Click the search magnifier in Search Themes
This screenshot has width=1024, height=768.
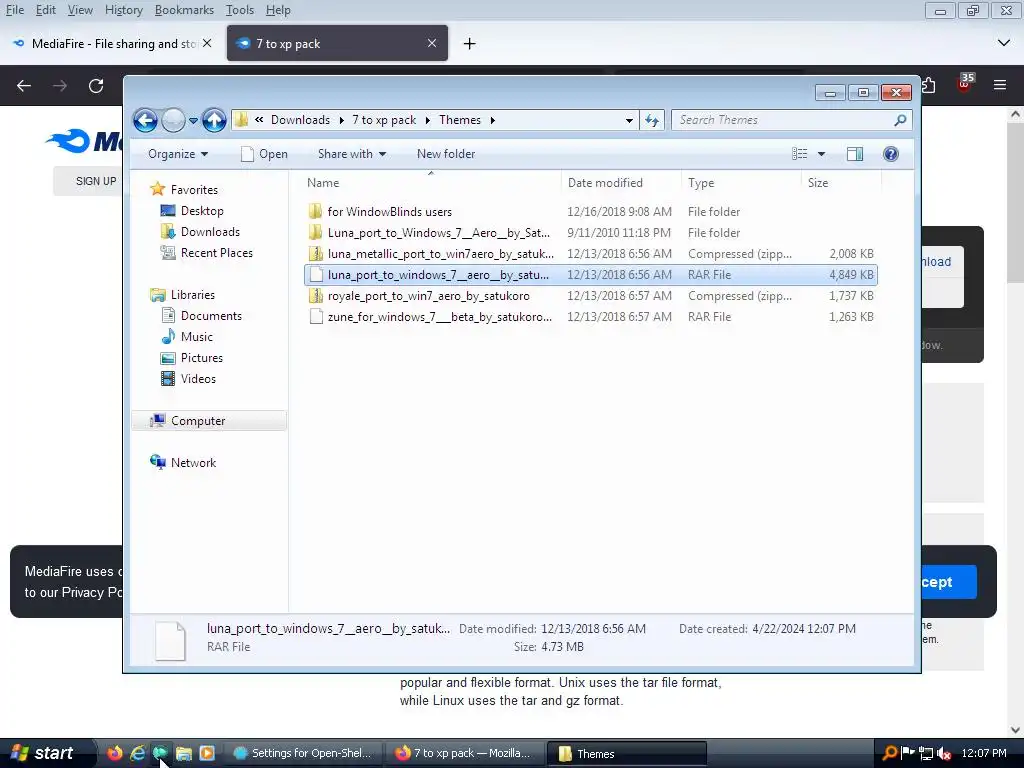(x=900, y=120)
